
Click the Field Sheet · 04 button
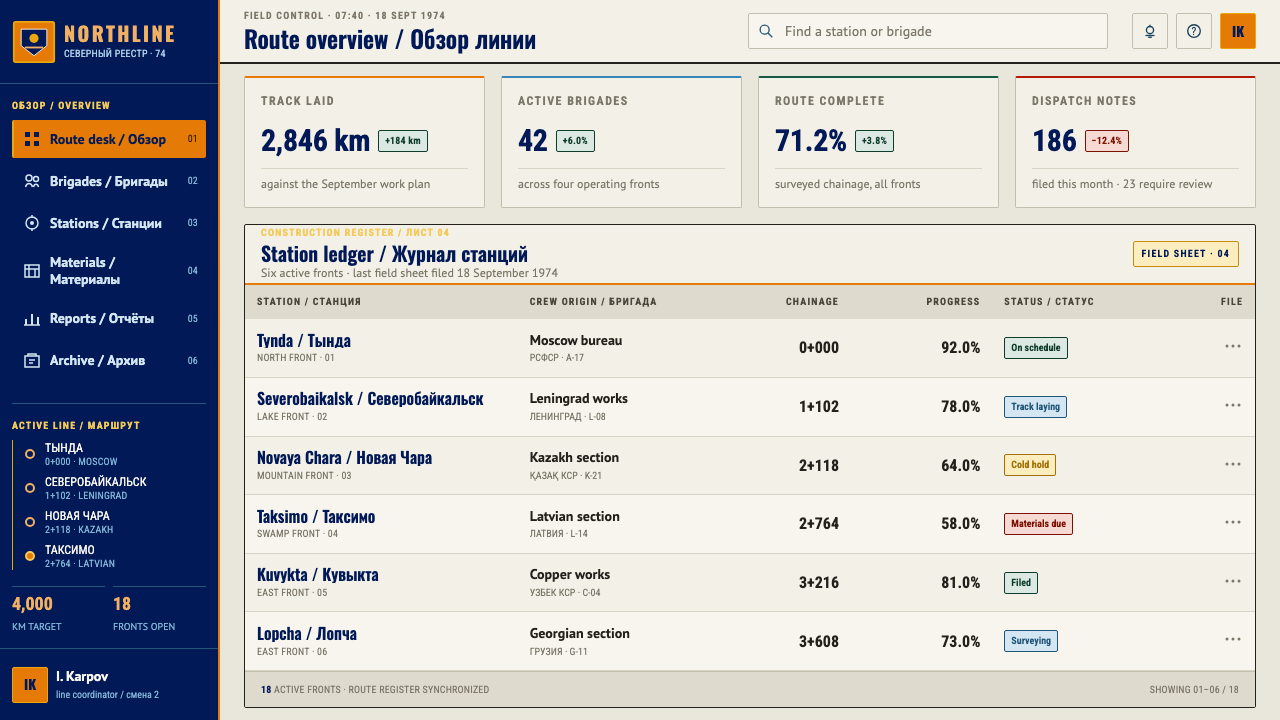(x=1185, y=254)
